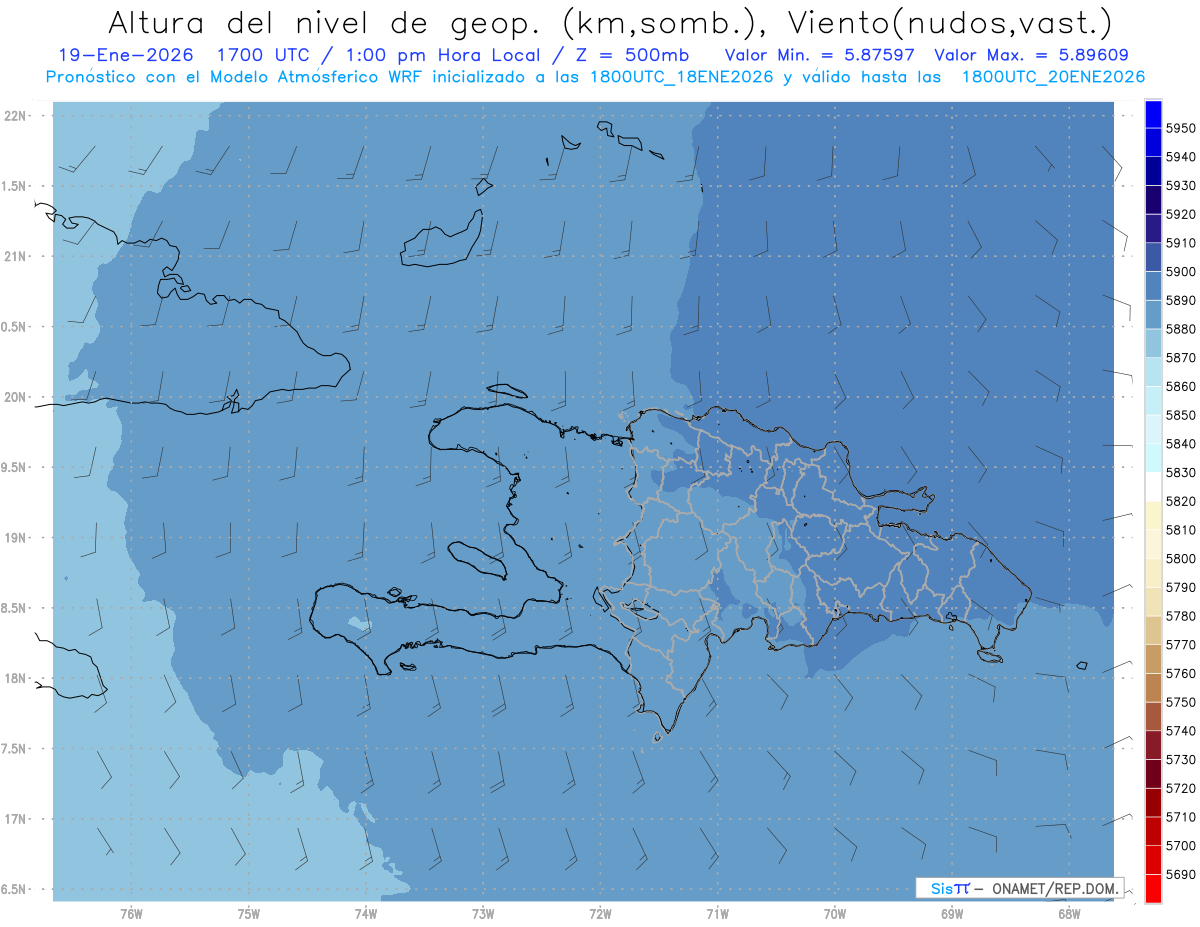This screenshot has height=927, width=1200.
Task: Click the '22N' latitude label
Action: tap(17, 116)
